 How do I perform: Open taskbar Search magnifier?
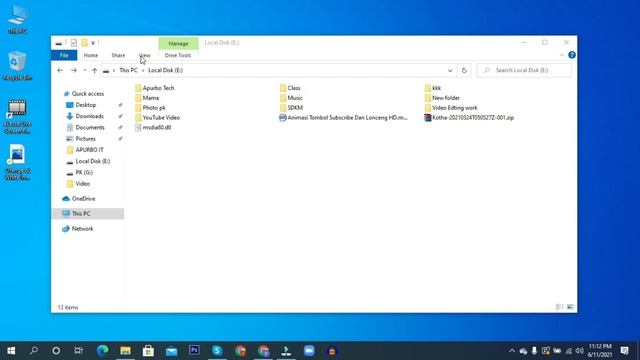[34, 351]
